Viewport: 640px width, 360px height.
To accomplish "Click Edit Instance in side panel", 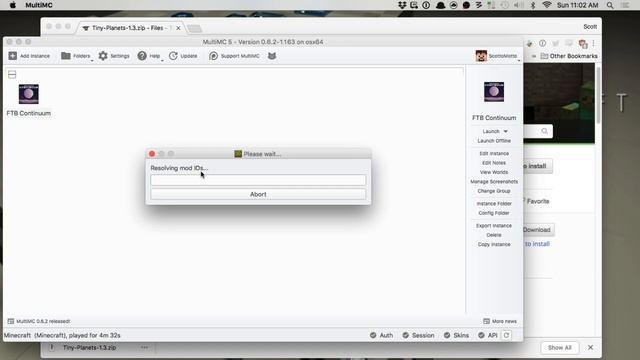I will pos(494,153).
